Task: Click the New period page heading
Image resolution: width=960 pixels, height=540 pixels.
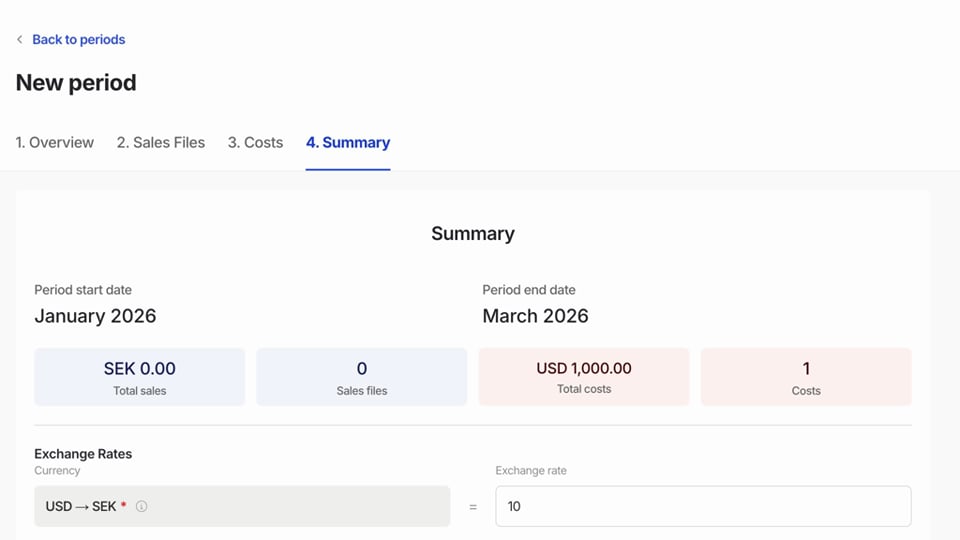Action: tap(76, 83)
